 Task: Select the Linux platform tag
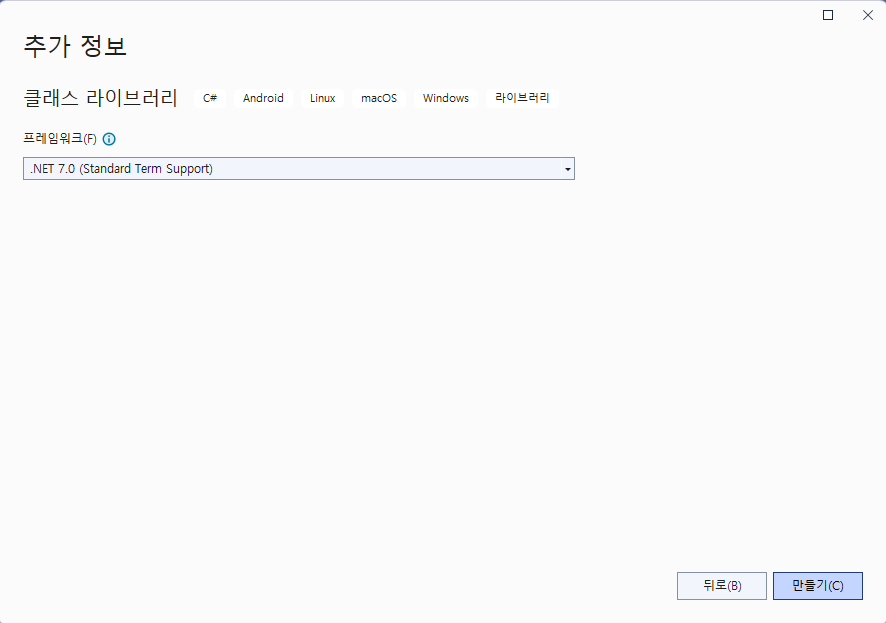322,98
